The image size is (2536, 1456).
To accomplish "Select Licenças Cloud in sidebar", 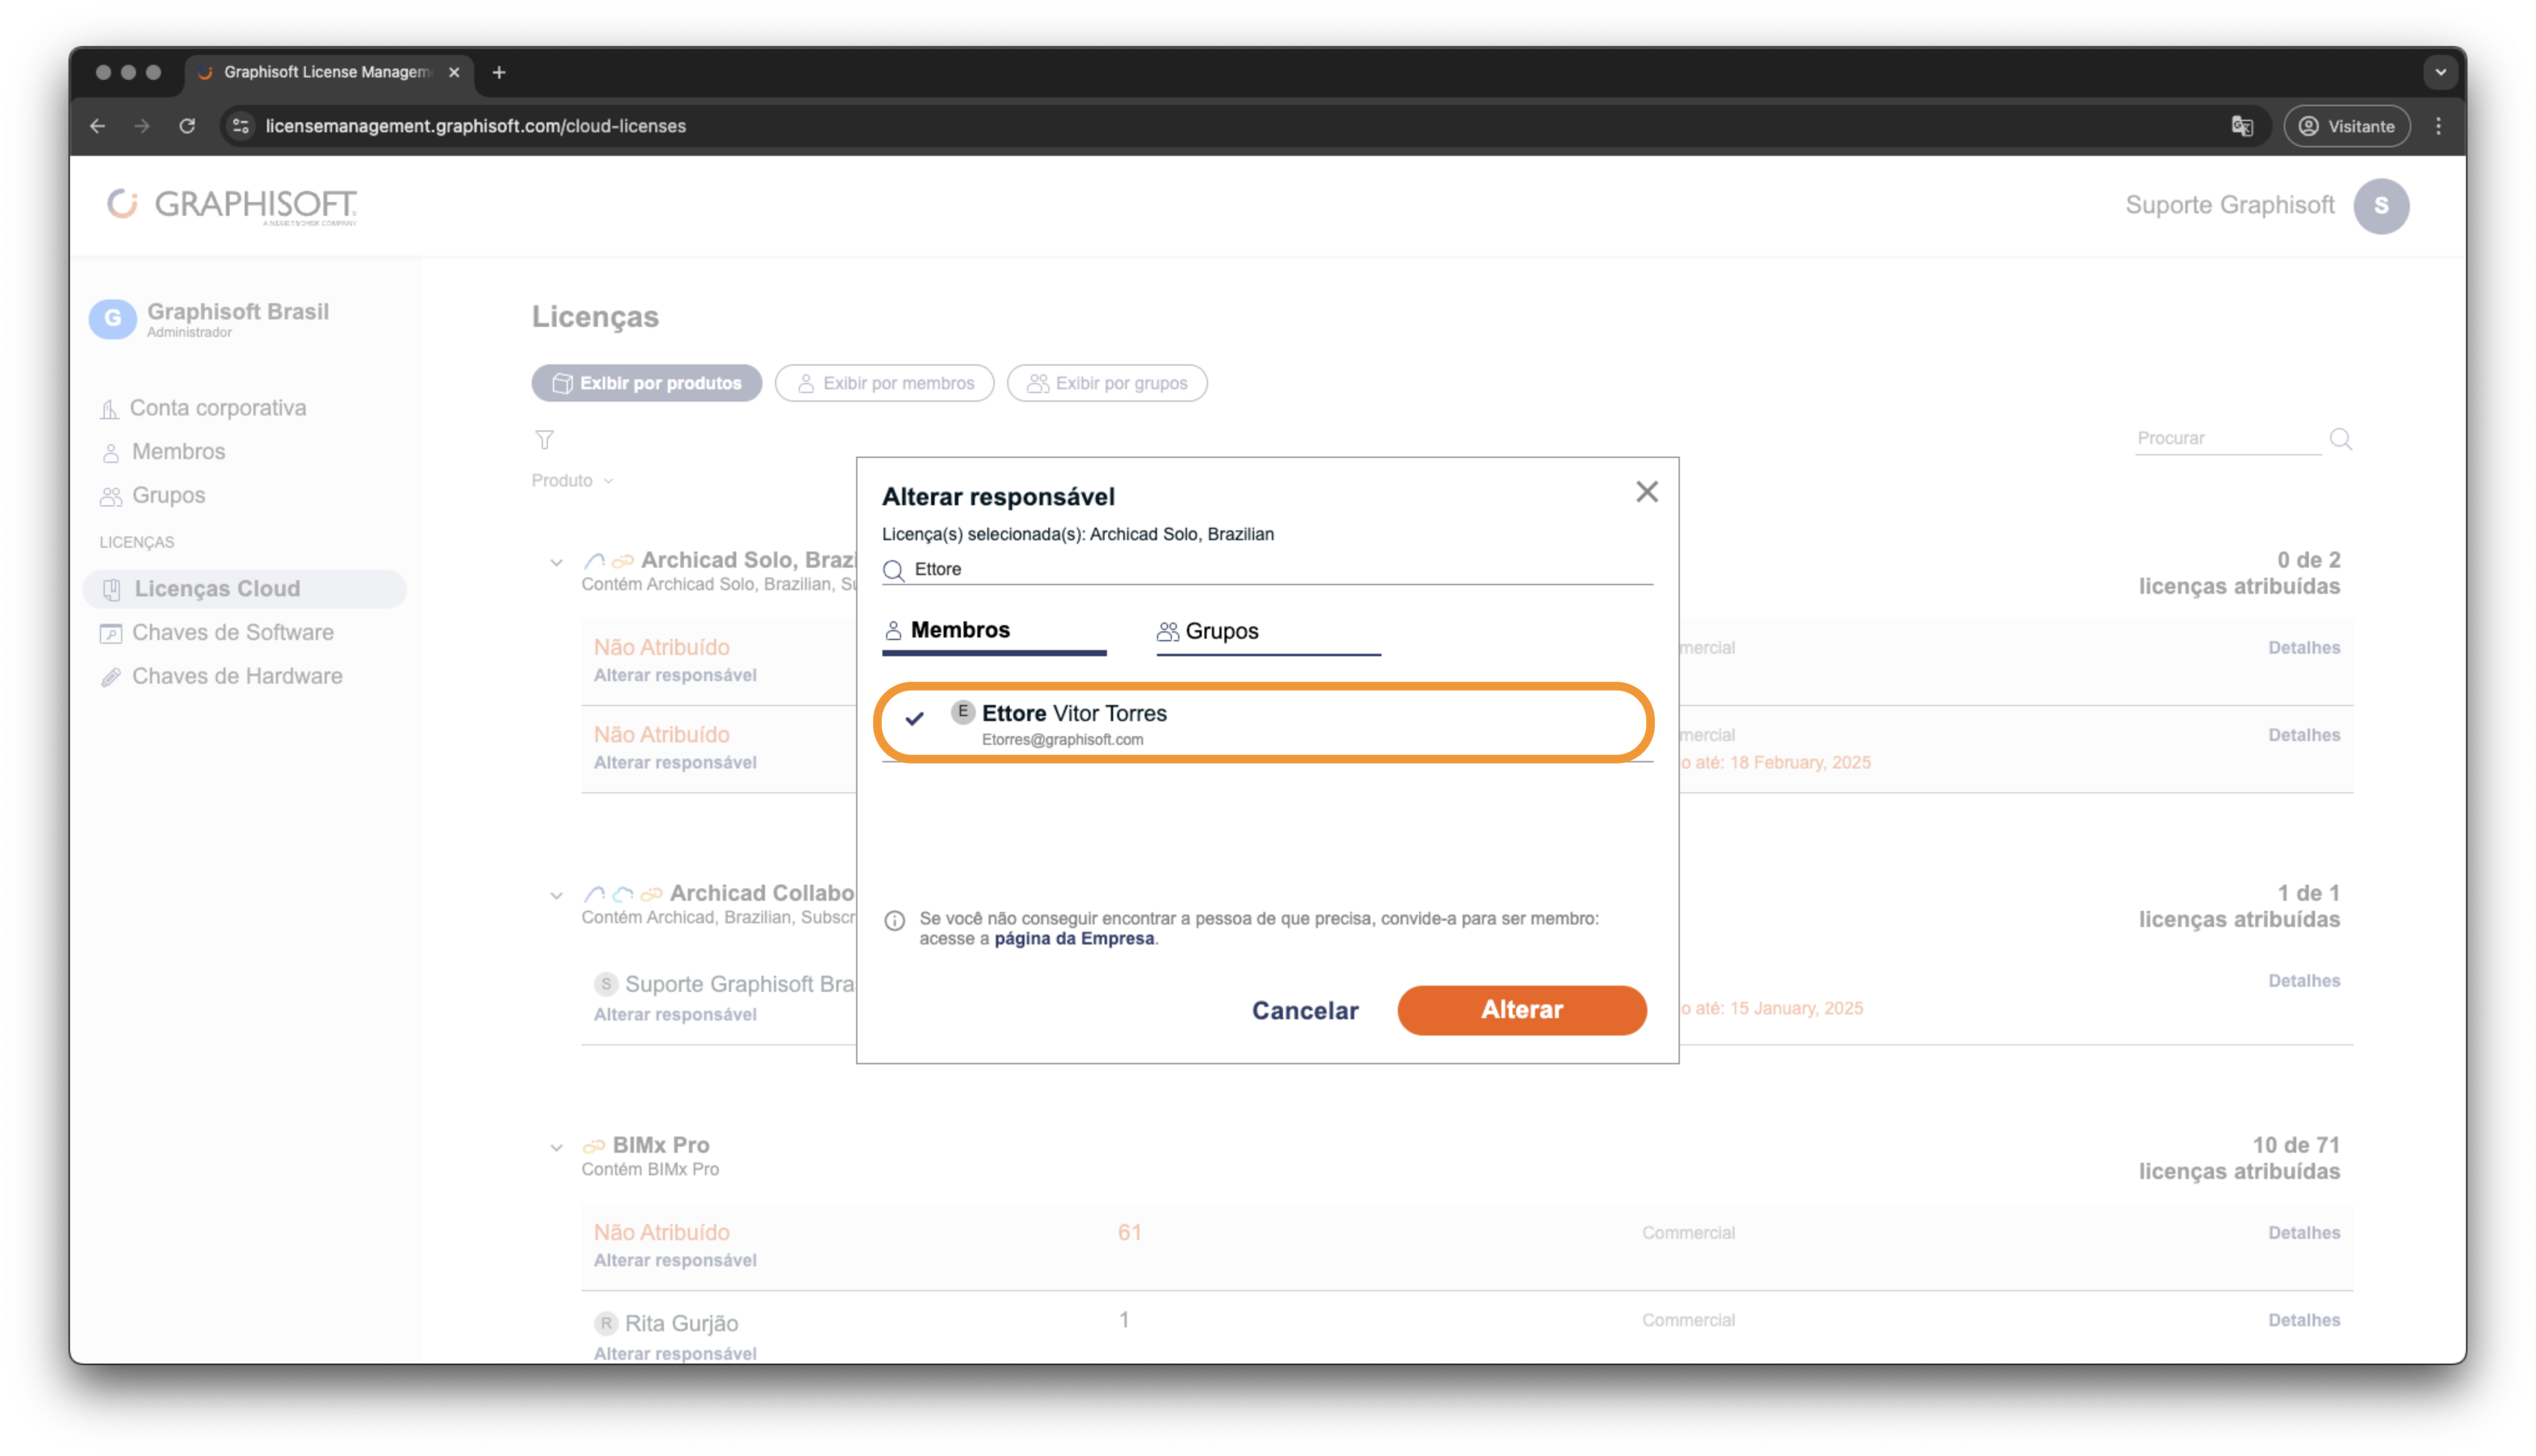I will 244,589.
